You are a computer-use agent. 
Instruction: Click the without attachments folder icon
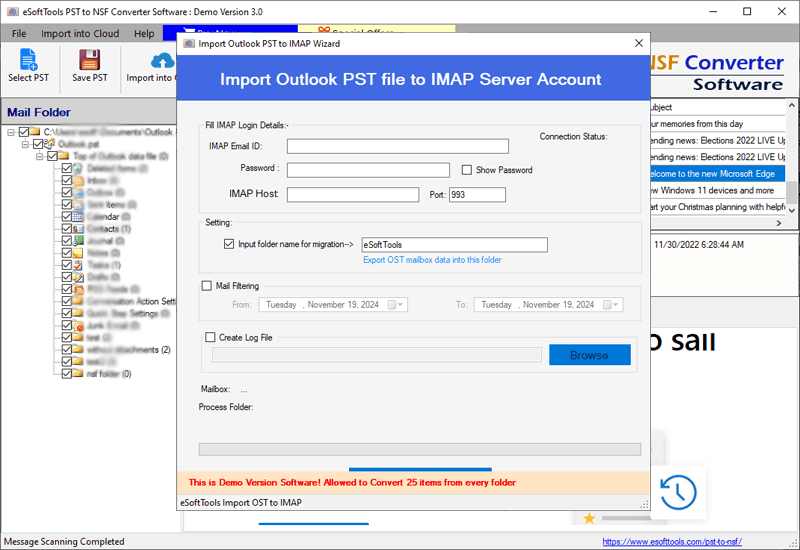pyautogui.click(x=78, y=349)
